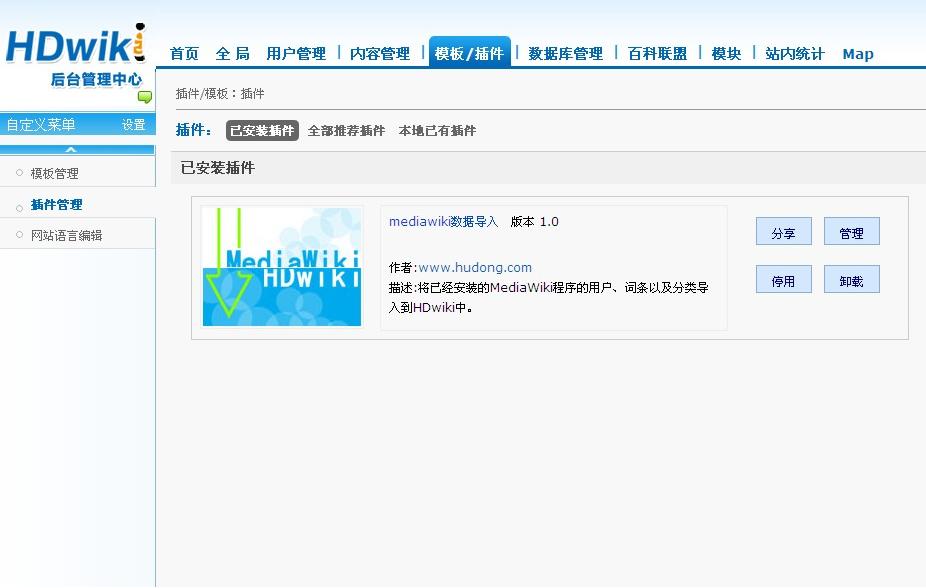Go to 网站语言编辑 in the sidebar
Image resolution: width=926 pixels, height=588 pixels.
click(66, 235)
